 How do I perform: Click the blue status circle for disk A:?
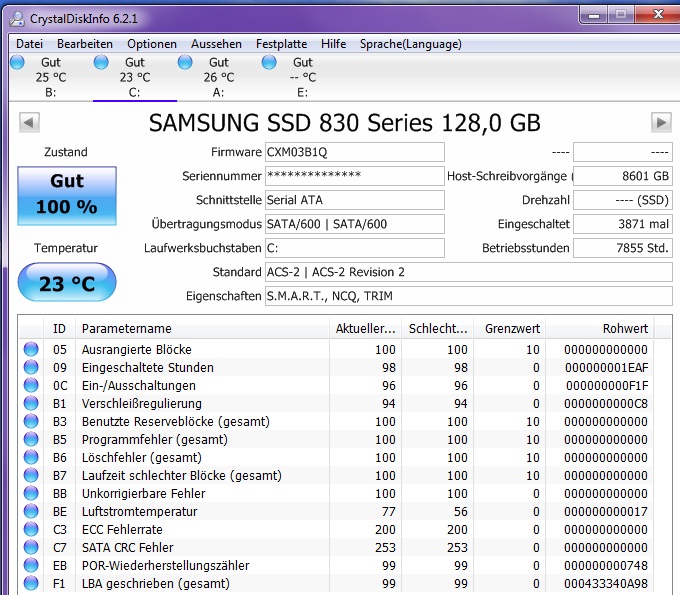[185, 62]
